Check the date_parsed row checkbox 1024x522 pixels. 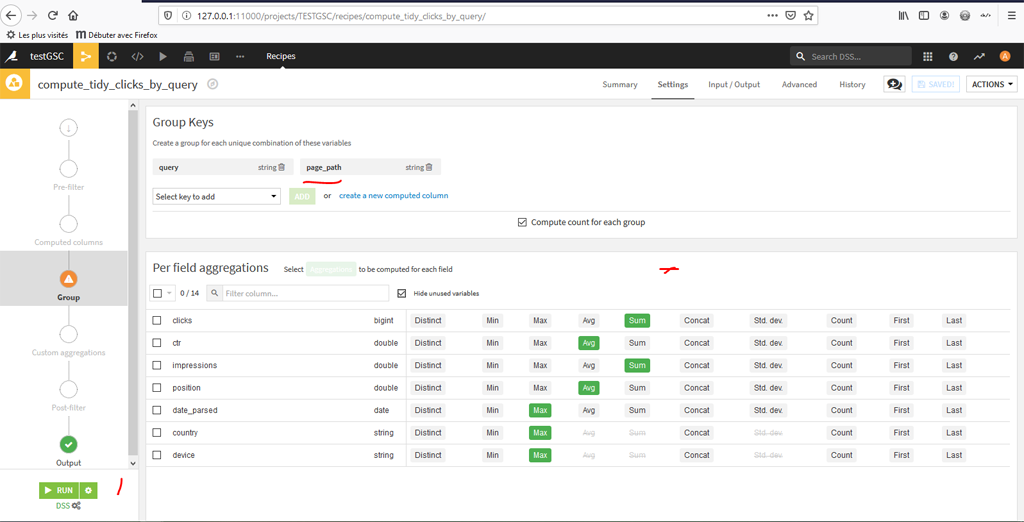[x=157, y=410]
